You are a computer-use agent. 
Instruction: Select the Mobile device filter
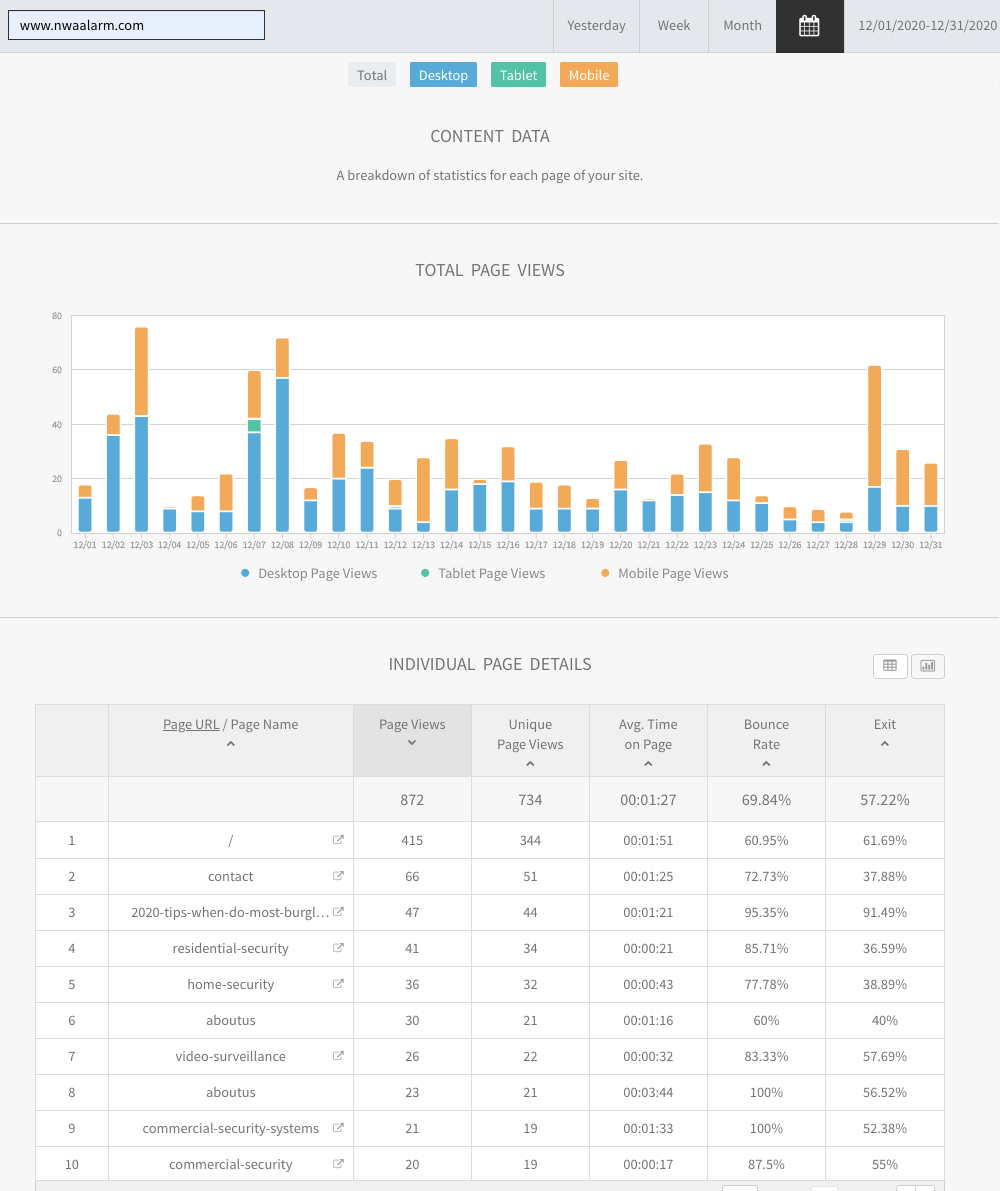pos(589,75)
